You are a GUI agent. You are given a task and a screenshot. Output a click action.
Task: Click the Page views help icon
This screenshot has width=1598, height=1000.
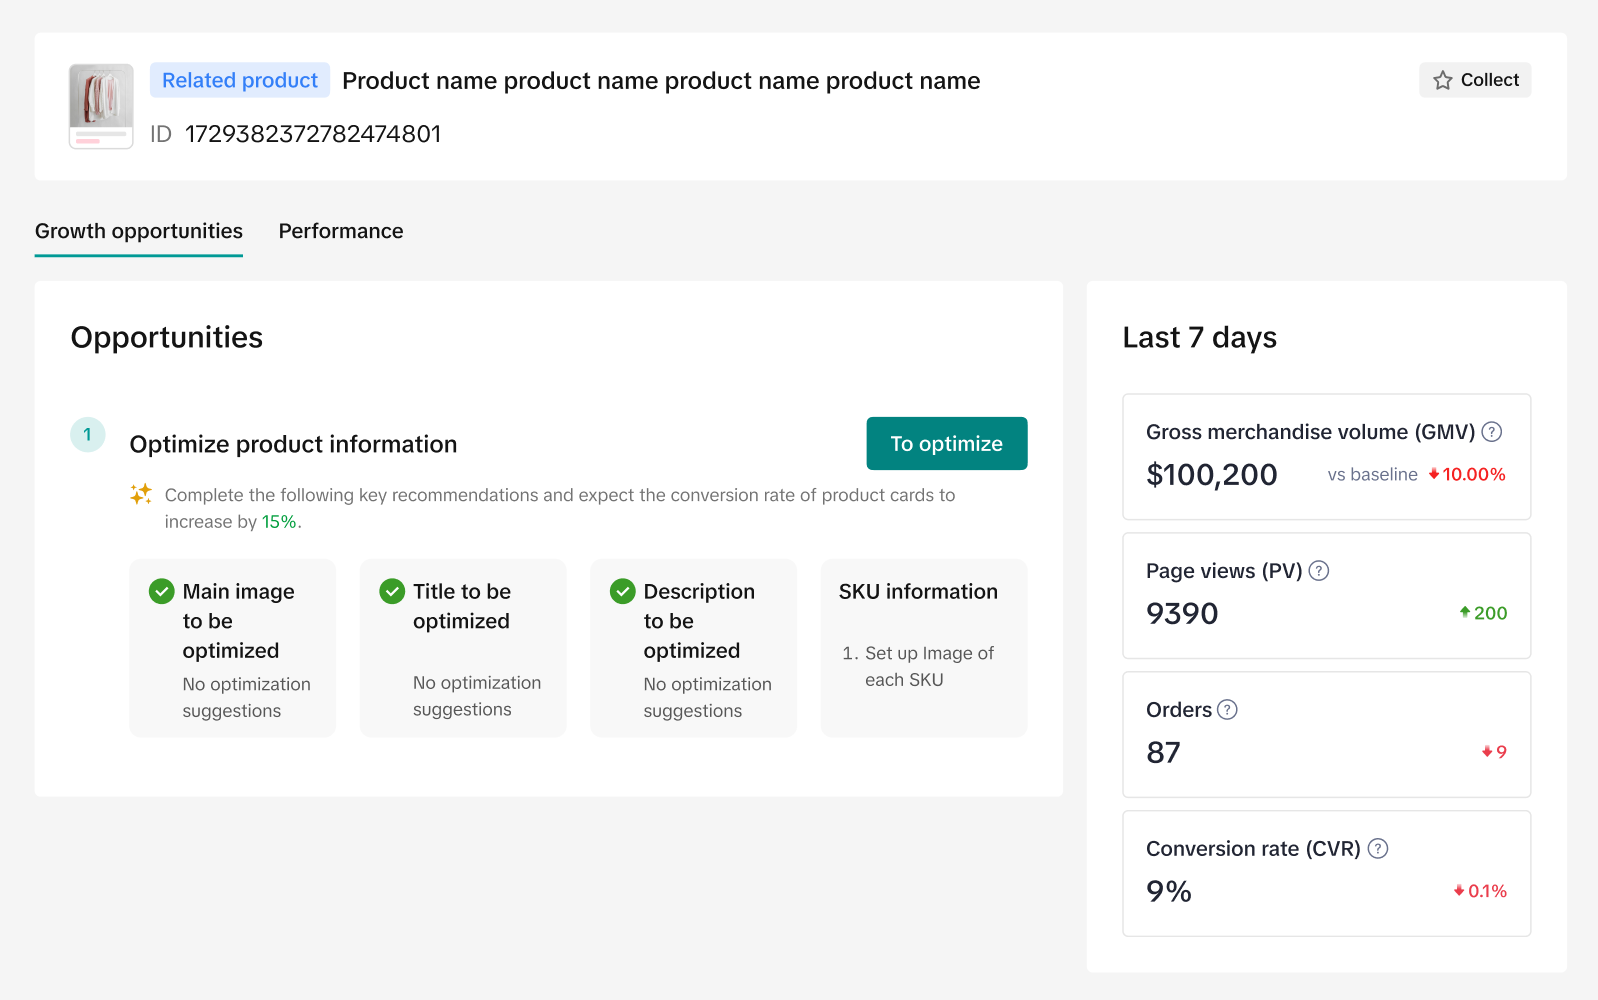pos(1319,571)
